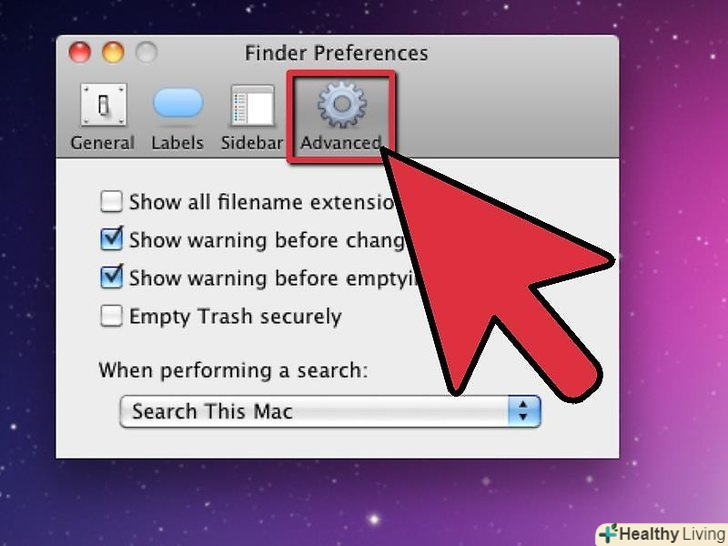Screen dimensions: 728x546
Task: Enable Show all filename extensions checkbox
Action: click(x=111, y=202)
